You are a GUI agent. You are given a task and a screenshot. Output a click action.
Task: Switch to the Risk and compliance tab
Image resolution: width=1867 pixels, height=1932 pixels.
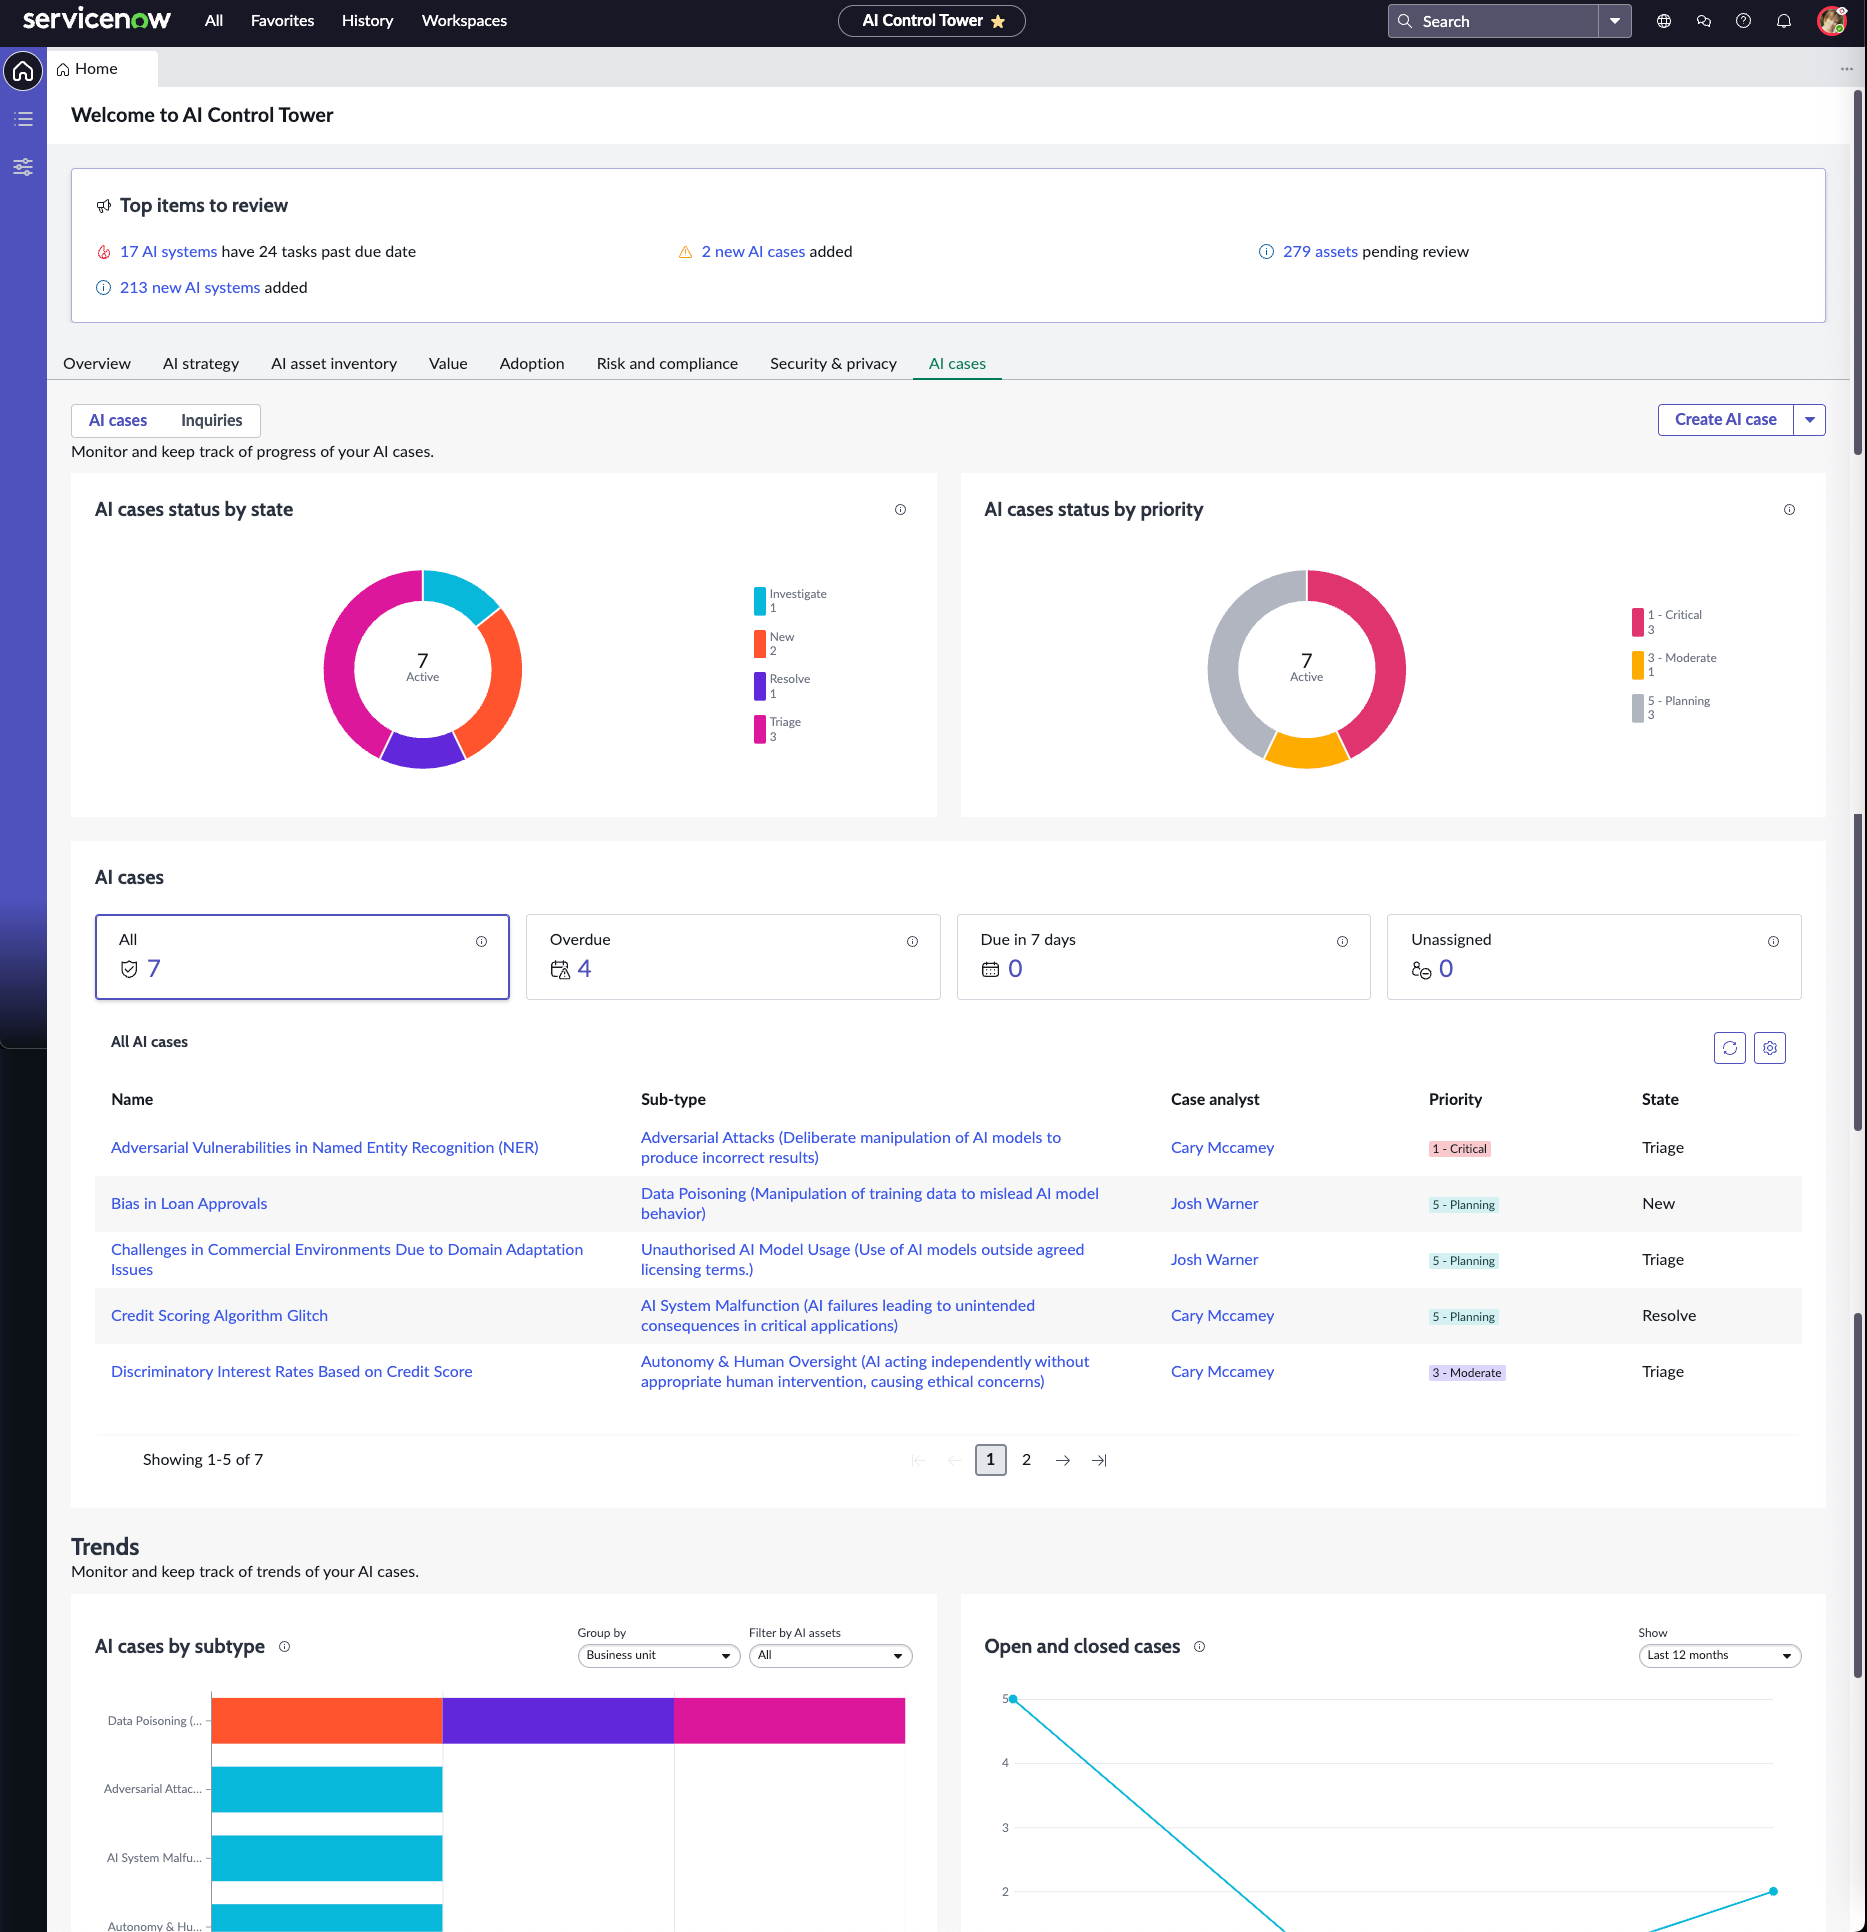[667, 364]
